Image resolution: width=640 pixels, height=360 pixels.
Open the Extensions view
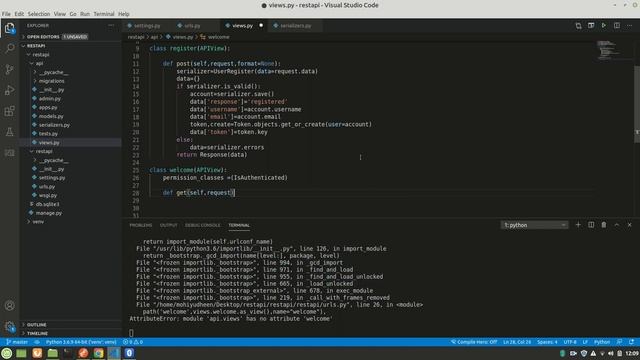tap(9, 111)
